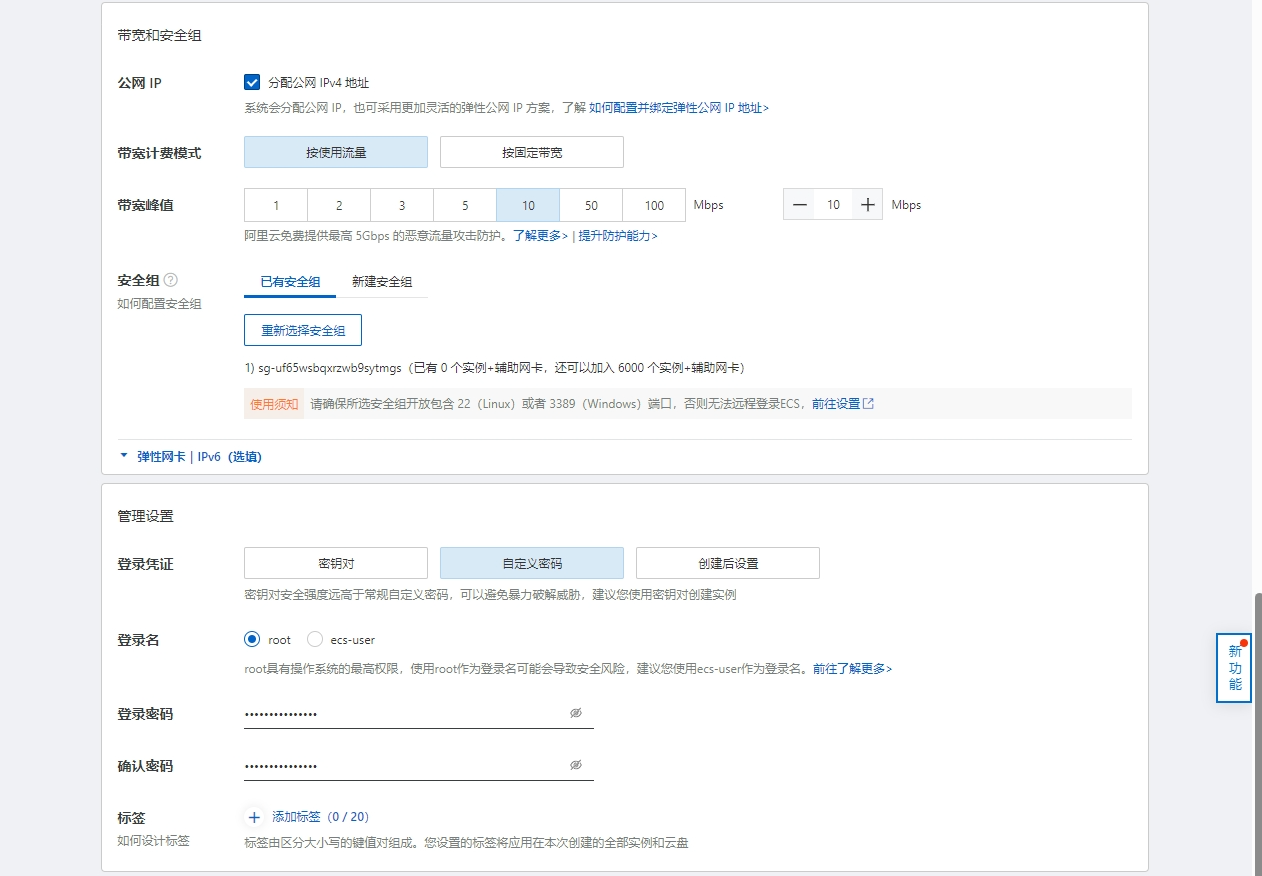Viewport: 1262px width, 876px height.
Task: Click the plus stepper to raise bandwidth
Action: [868, 204]
